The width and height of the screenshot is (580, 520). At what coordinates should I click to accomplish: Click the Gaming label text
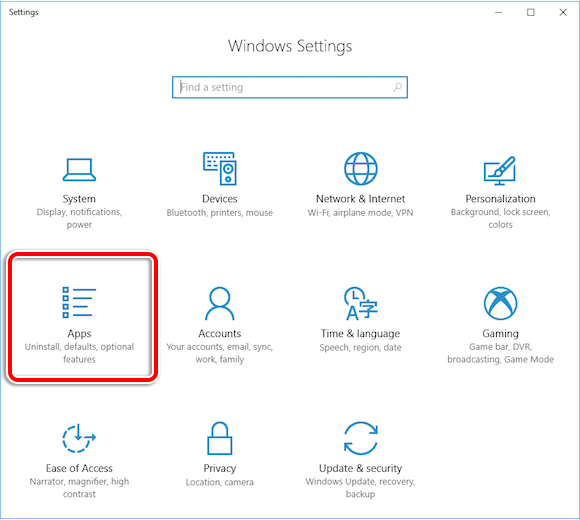tap(500, 334)
